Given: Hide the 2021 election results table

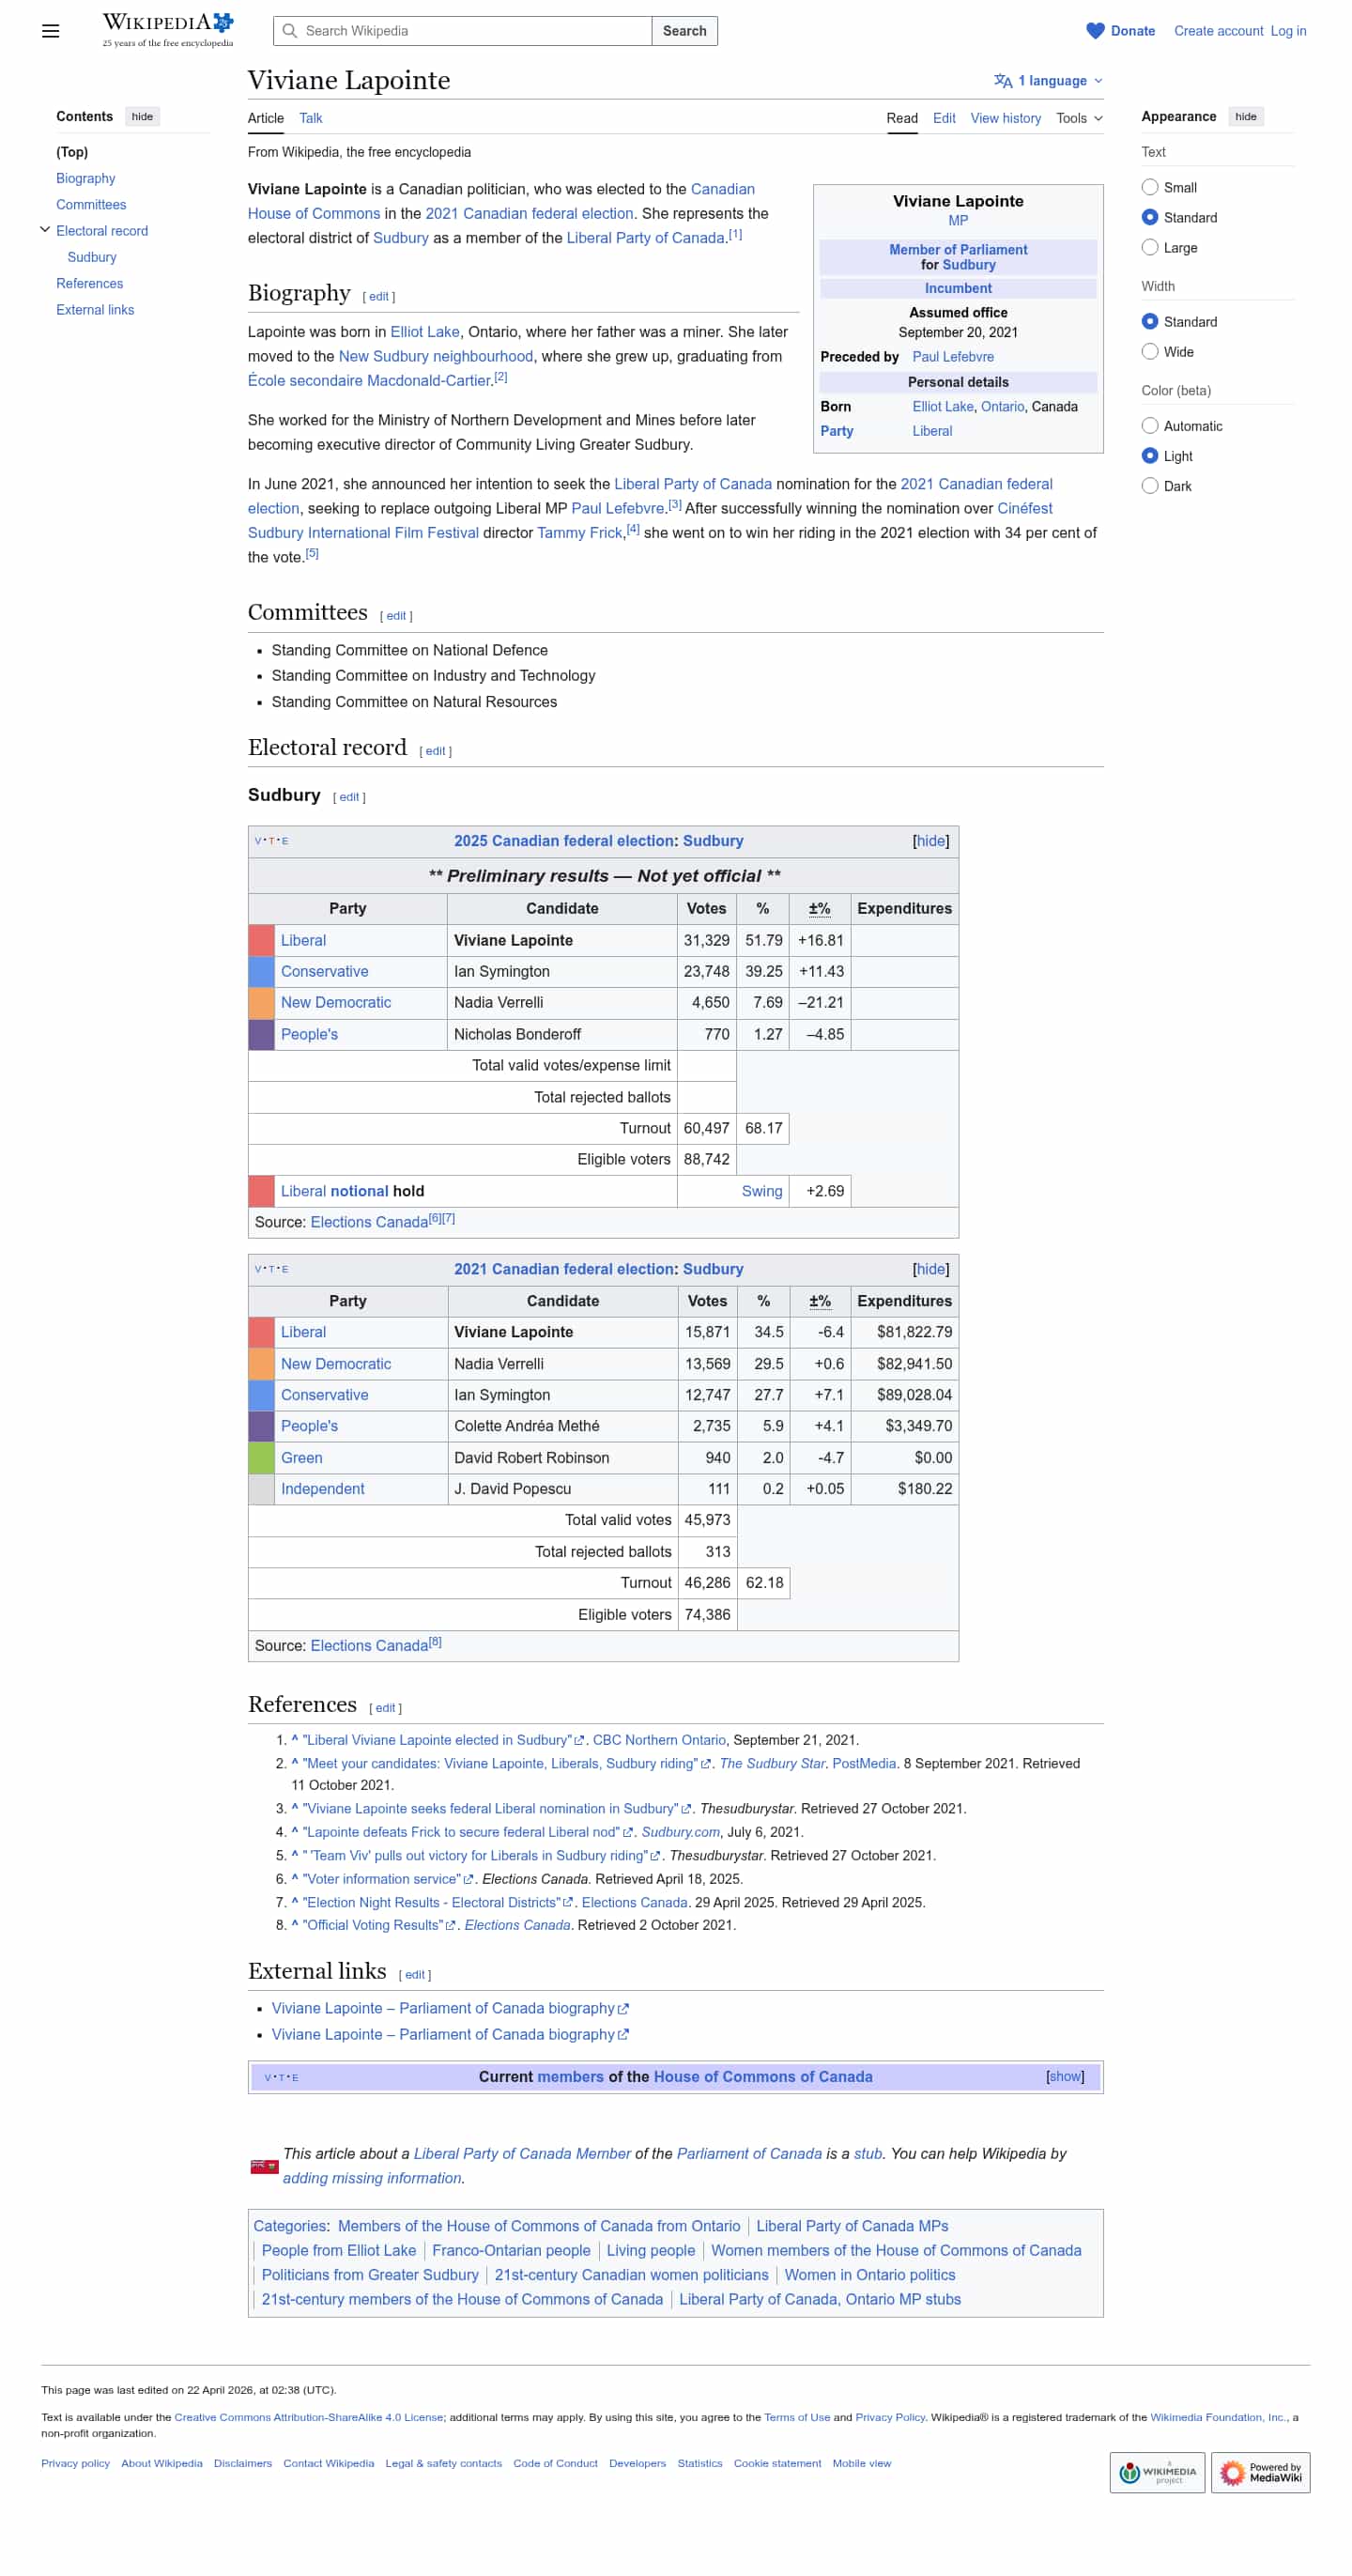Looking at the screenshot, I should click(930, 1269).
